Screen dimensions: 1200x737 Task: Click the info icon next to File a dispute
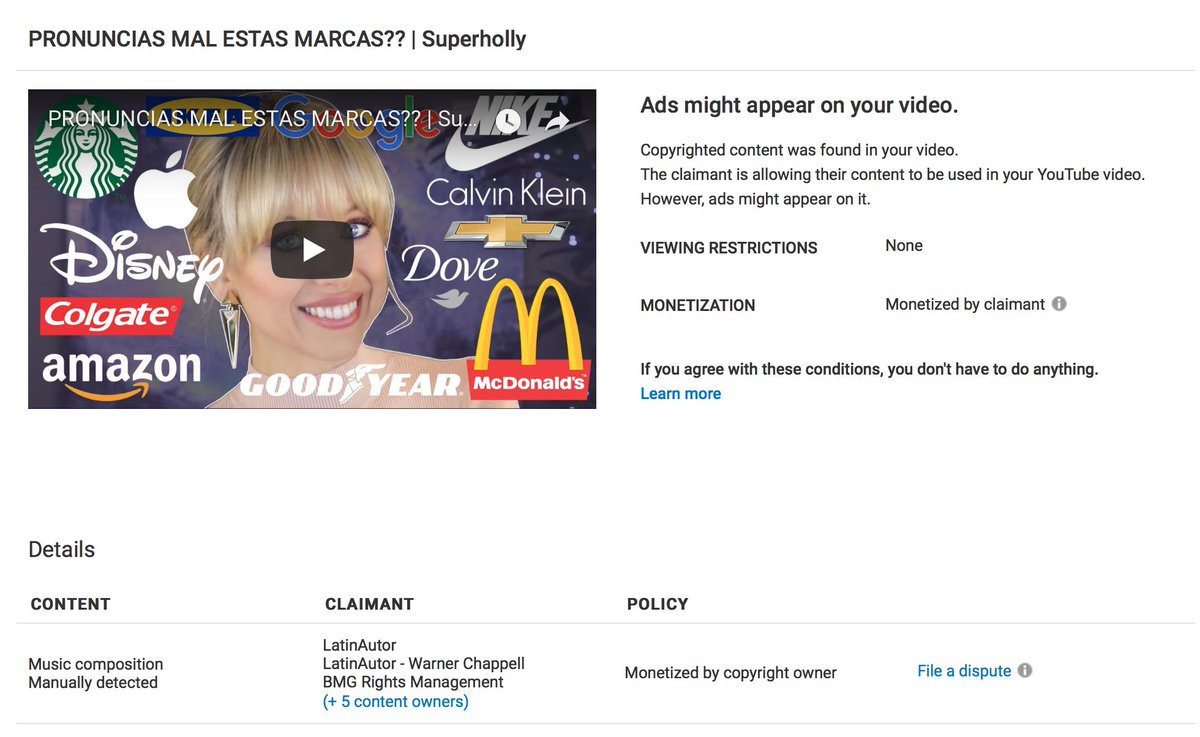(x=1025, y=670)
